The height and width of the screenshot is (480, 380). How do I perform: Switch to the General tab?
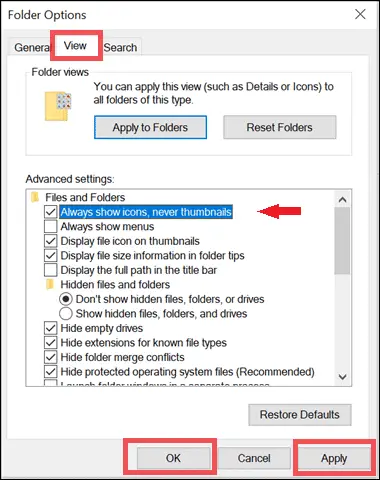click(x=31, y=48)
